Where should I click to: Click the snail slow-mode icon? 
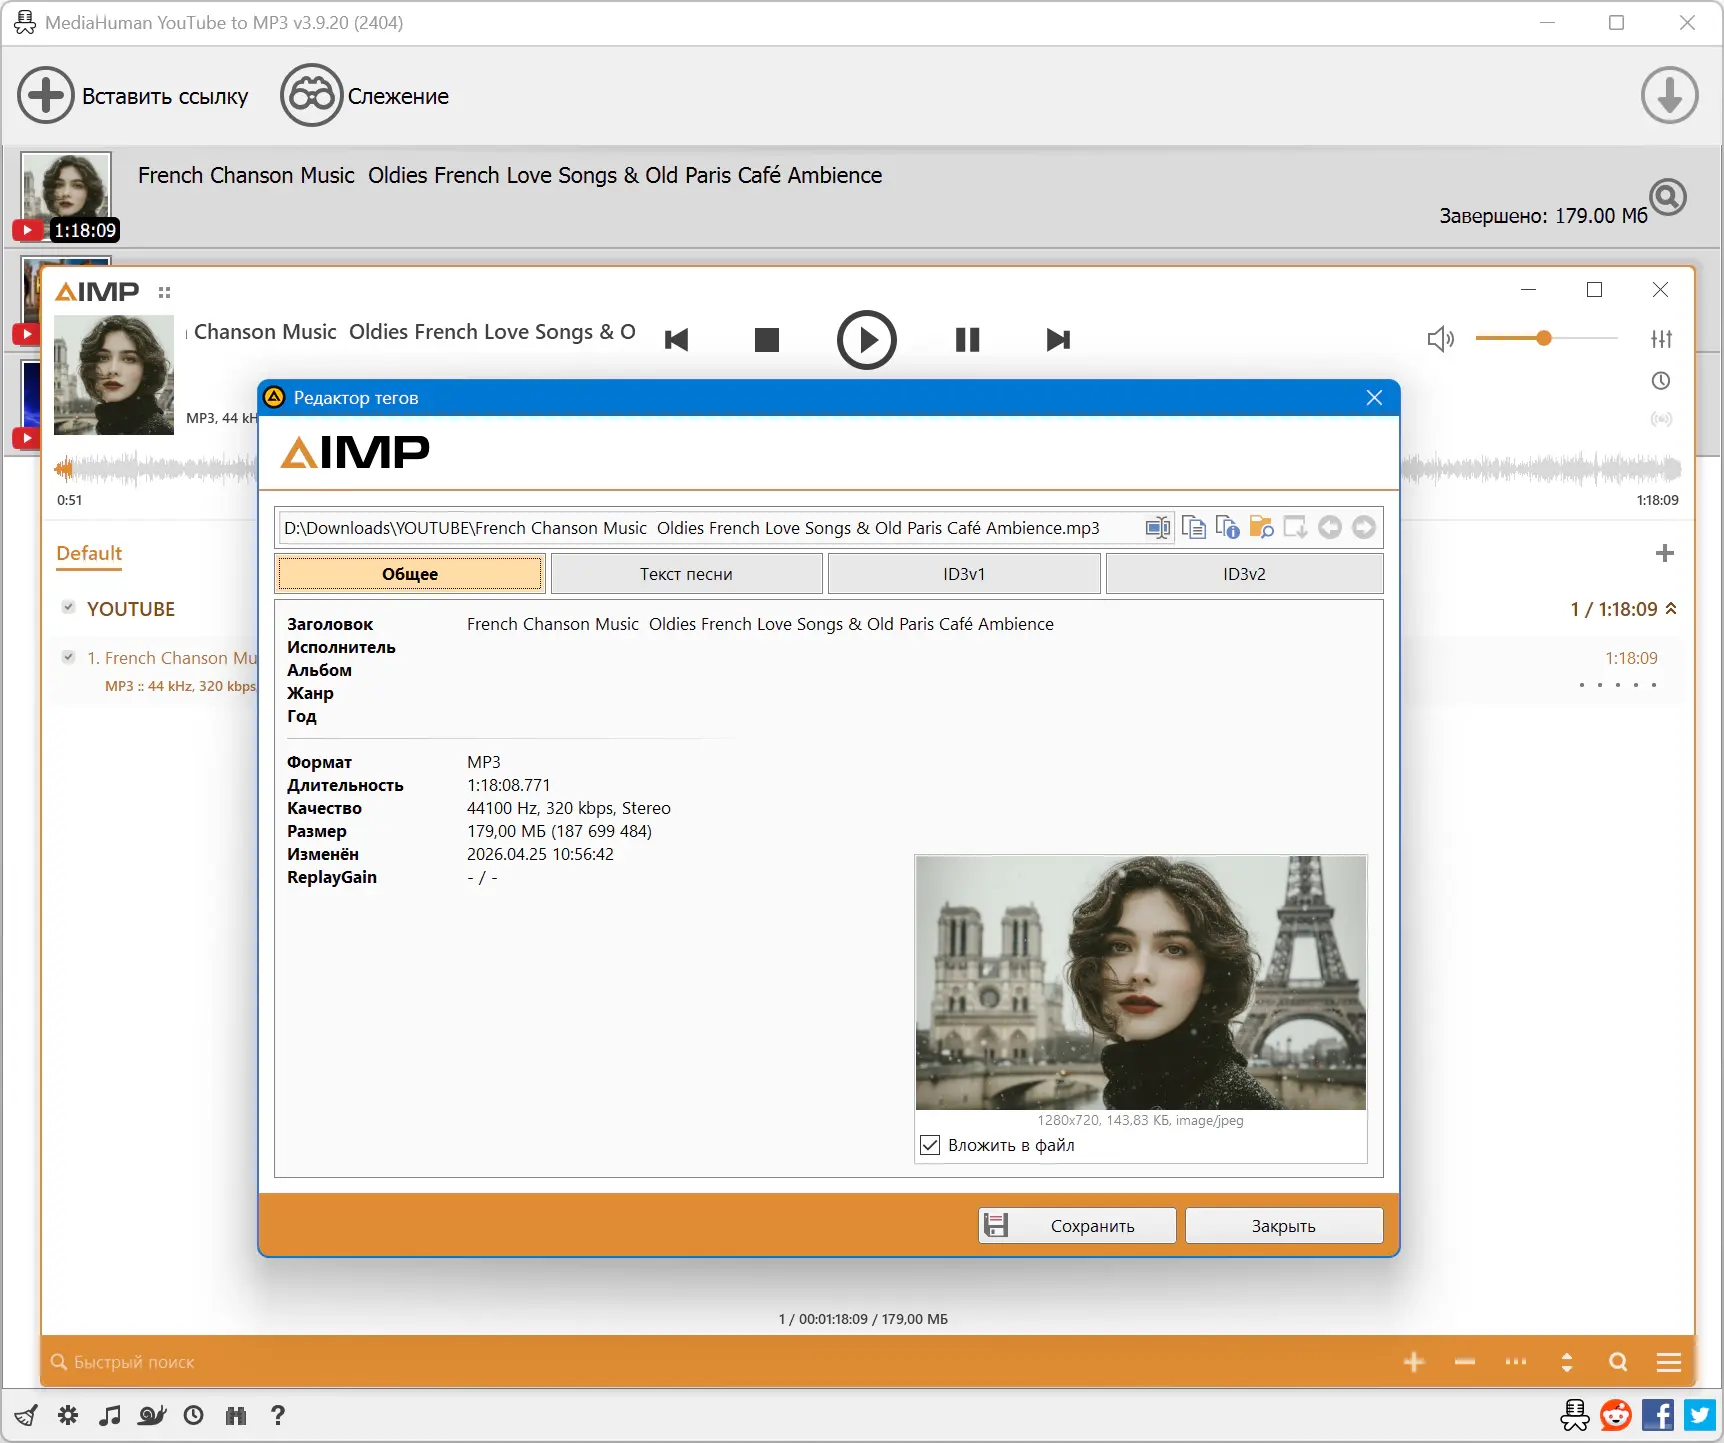(x=151, y=1415)
